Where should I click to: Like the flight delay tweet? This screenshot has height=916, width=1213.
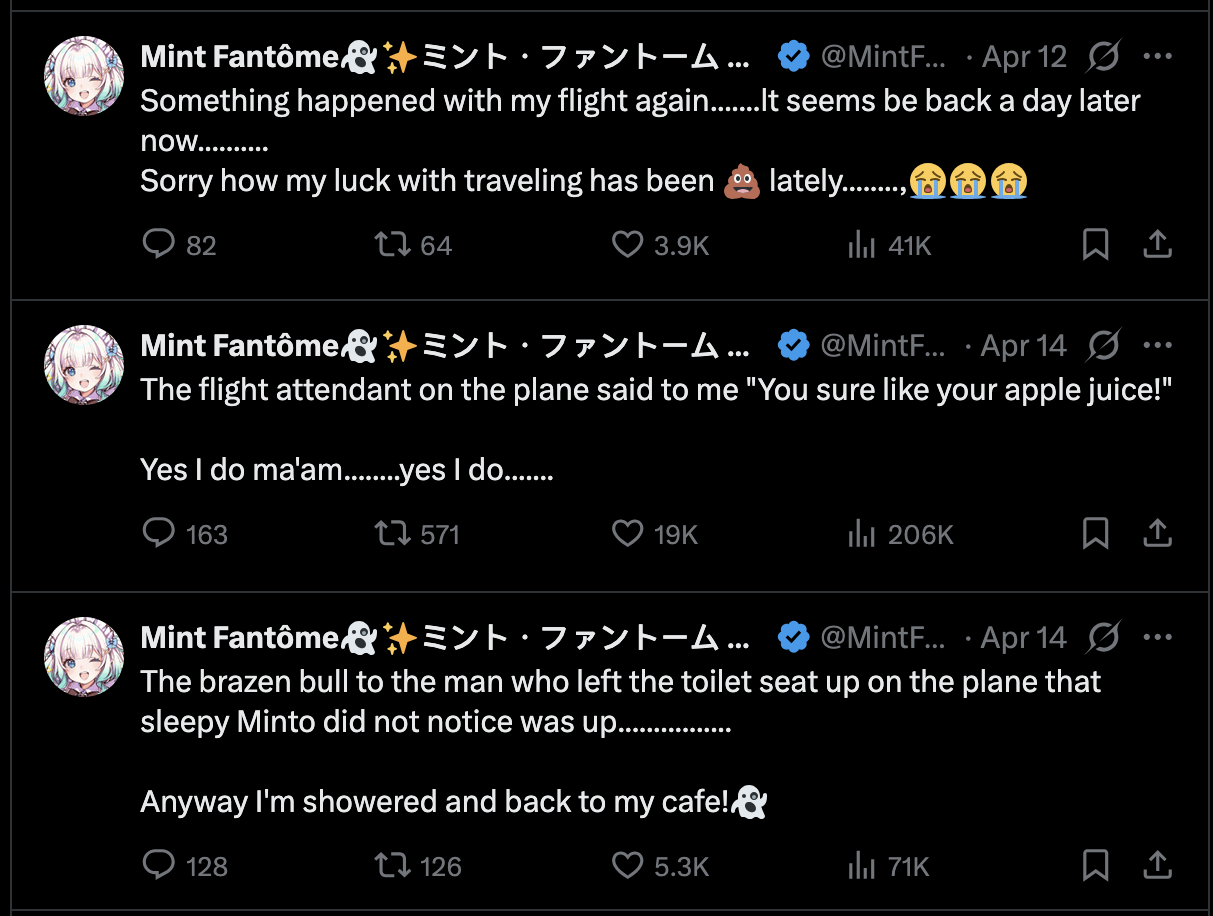pyautogui.click(x=627, y=245)
